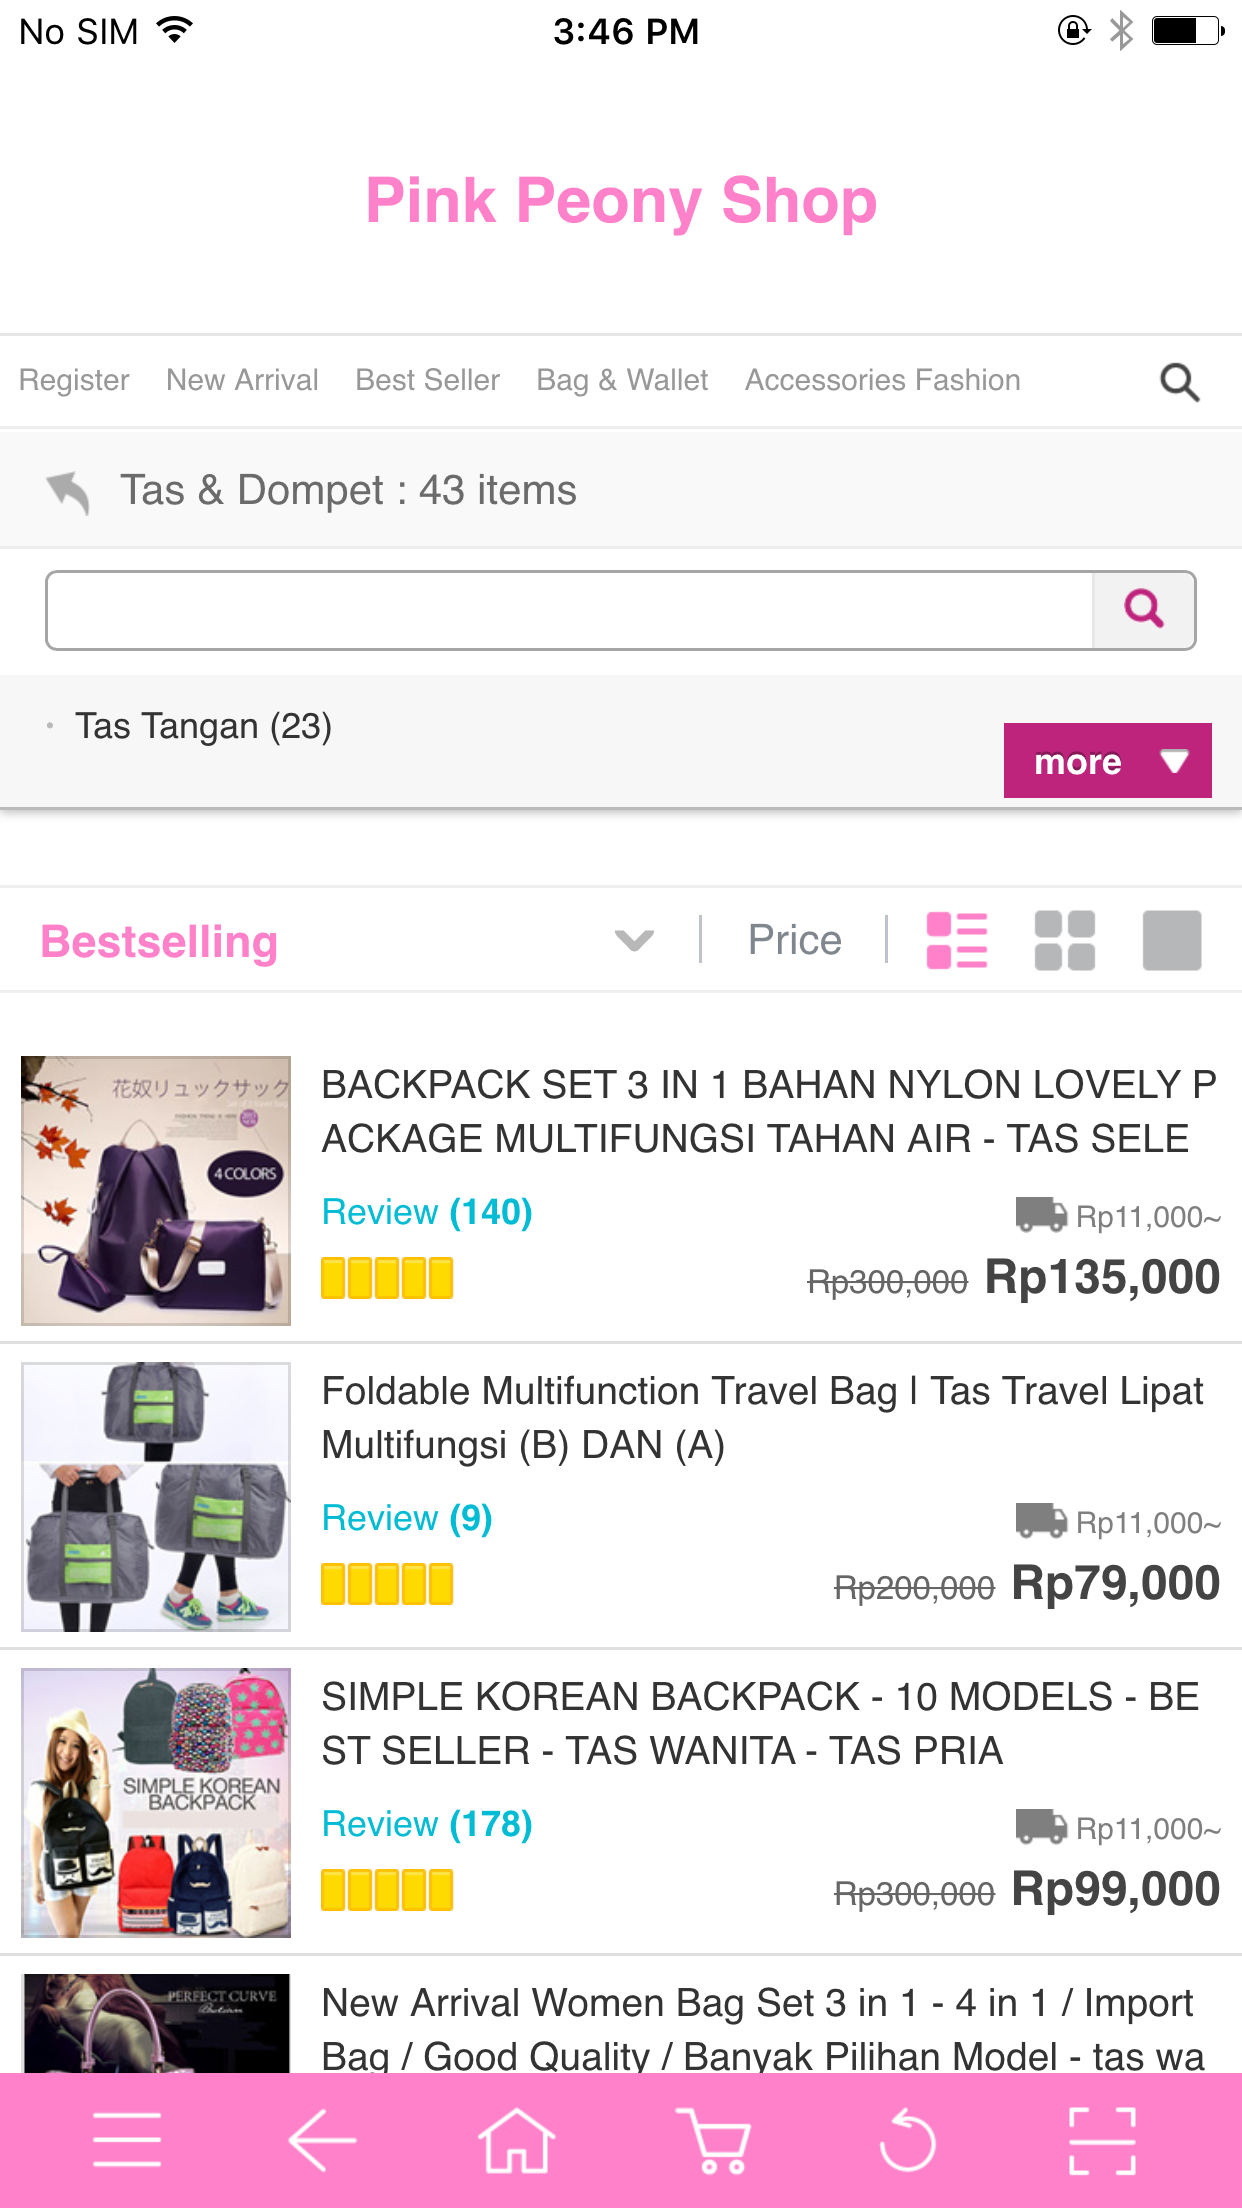Open the Bag & Wallet tab

tap(622, 381)
